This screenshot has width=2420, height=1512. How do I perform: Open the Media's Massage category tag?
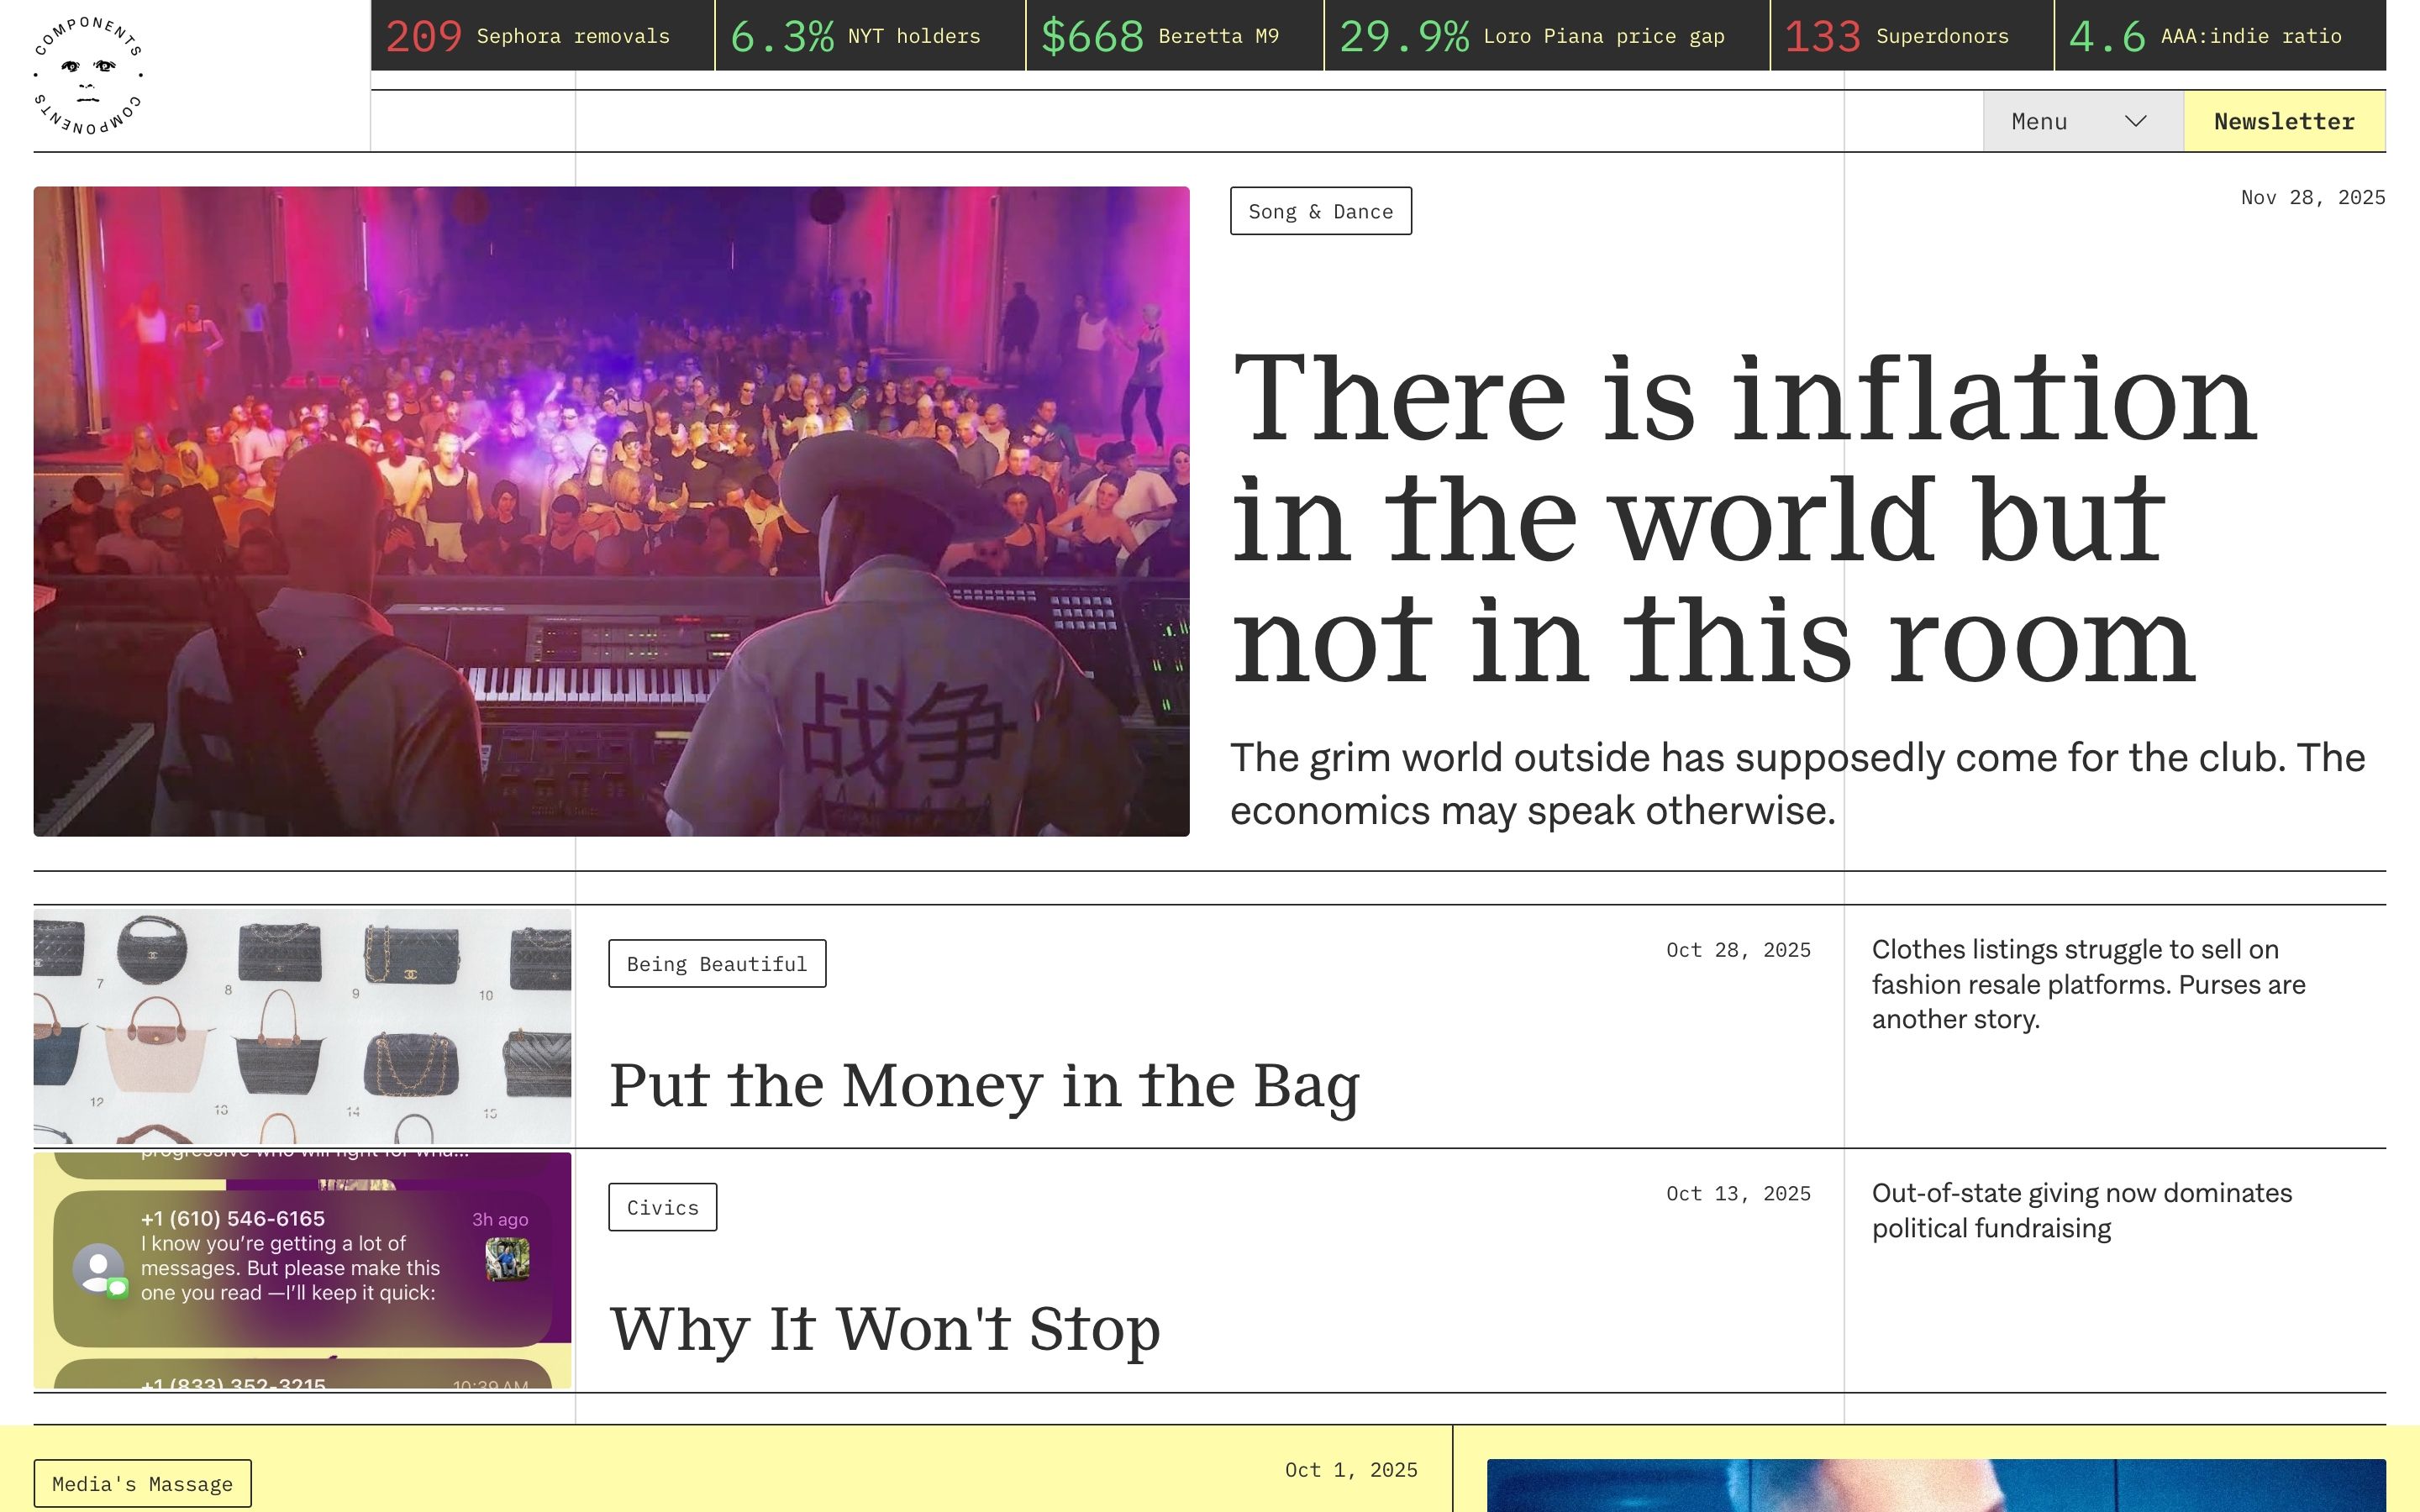click(x=142, y=1484)
